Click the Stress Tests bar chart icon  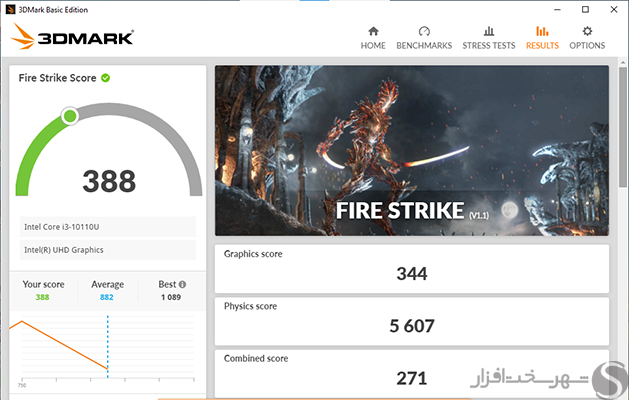[489, 31]
